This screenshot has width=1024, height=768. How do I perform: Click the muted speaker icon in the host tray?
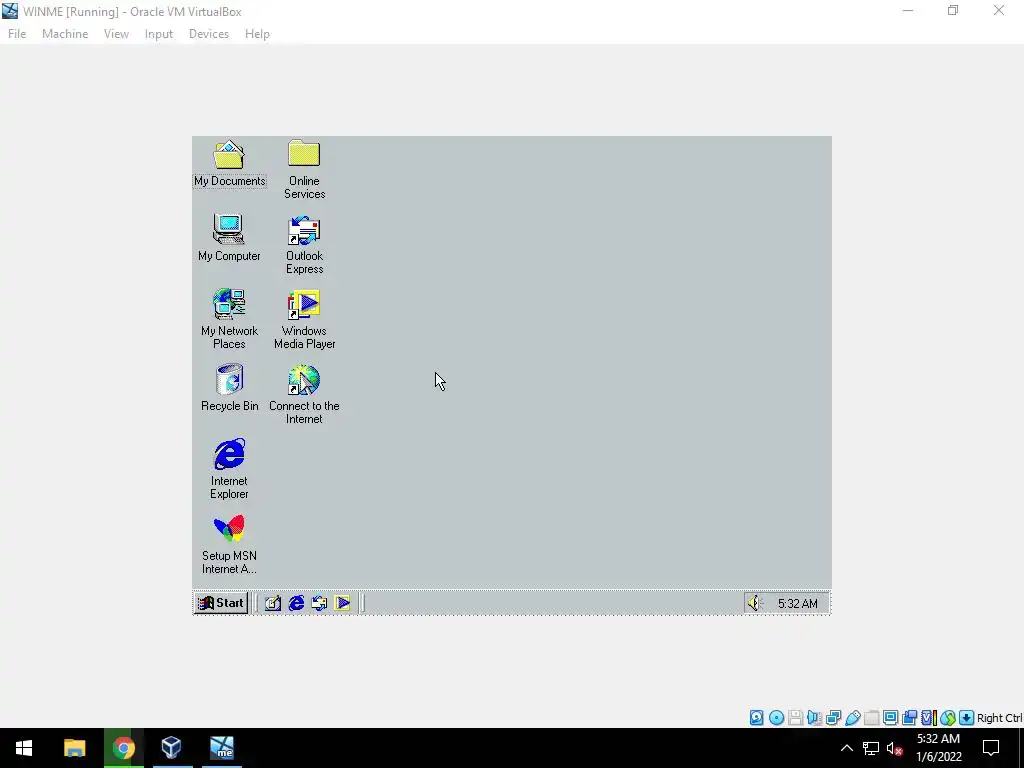coord(895,748)
